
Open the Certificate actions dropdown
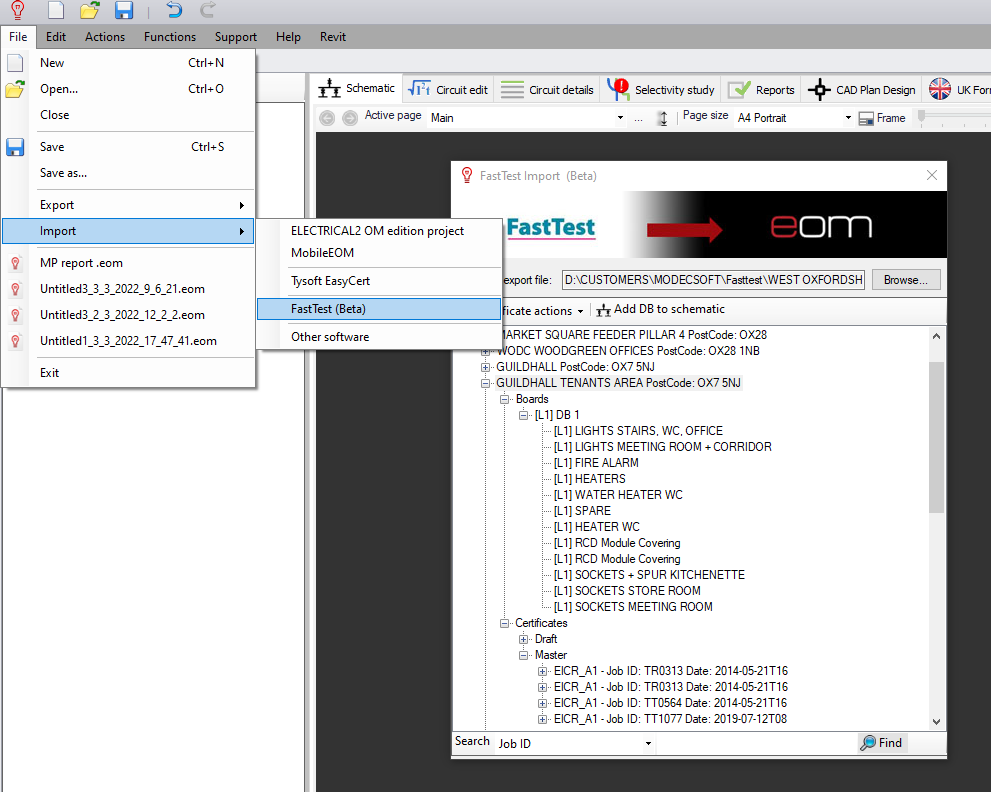pyautogui.click(x=542, y=311)
